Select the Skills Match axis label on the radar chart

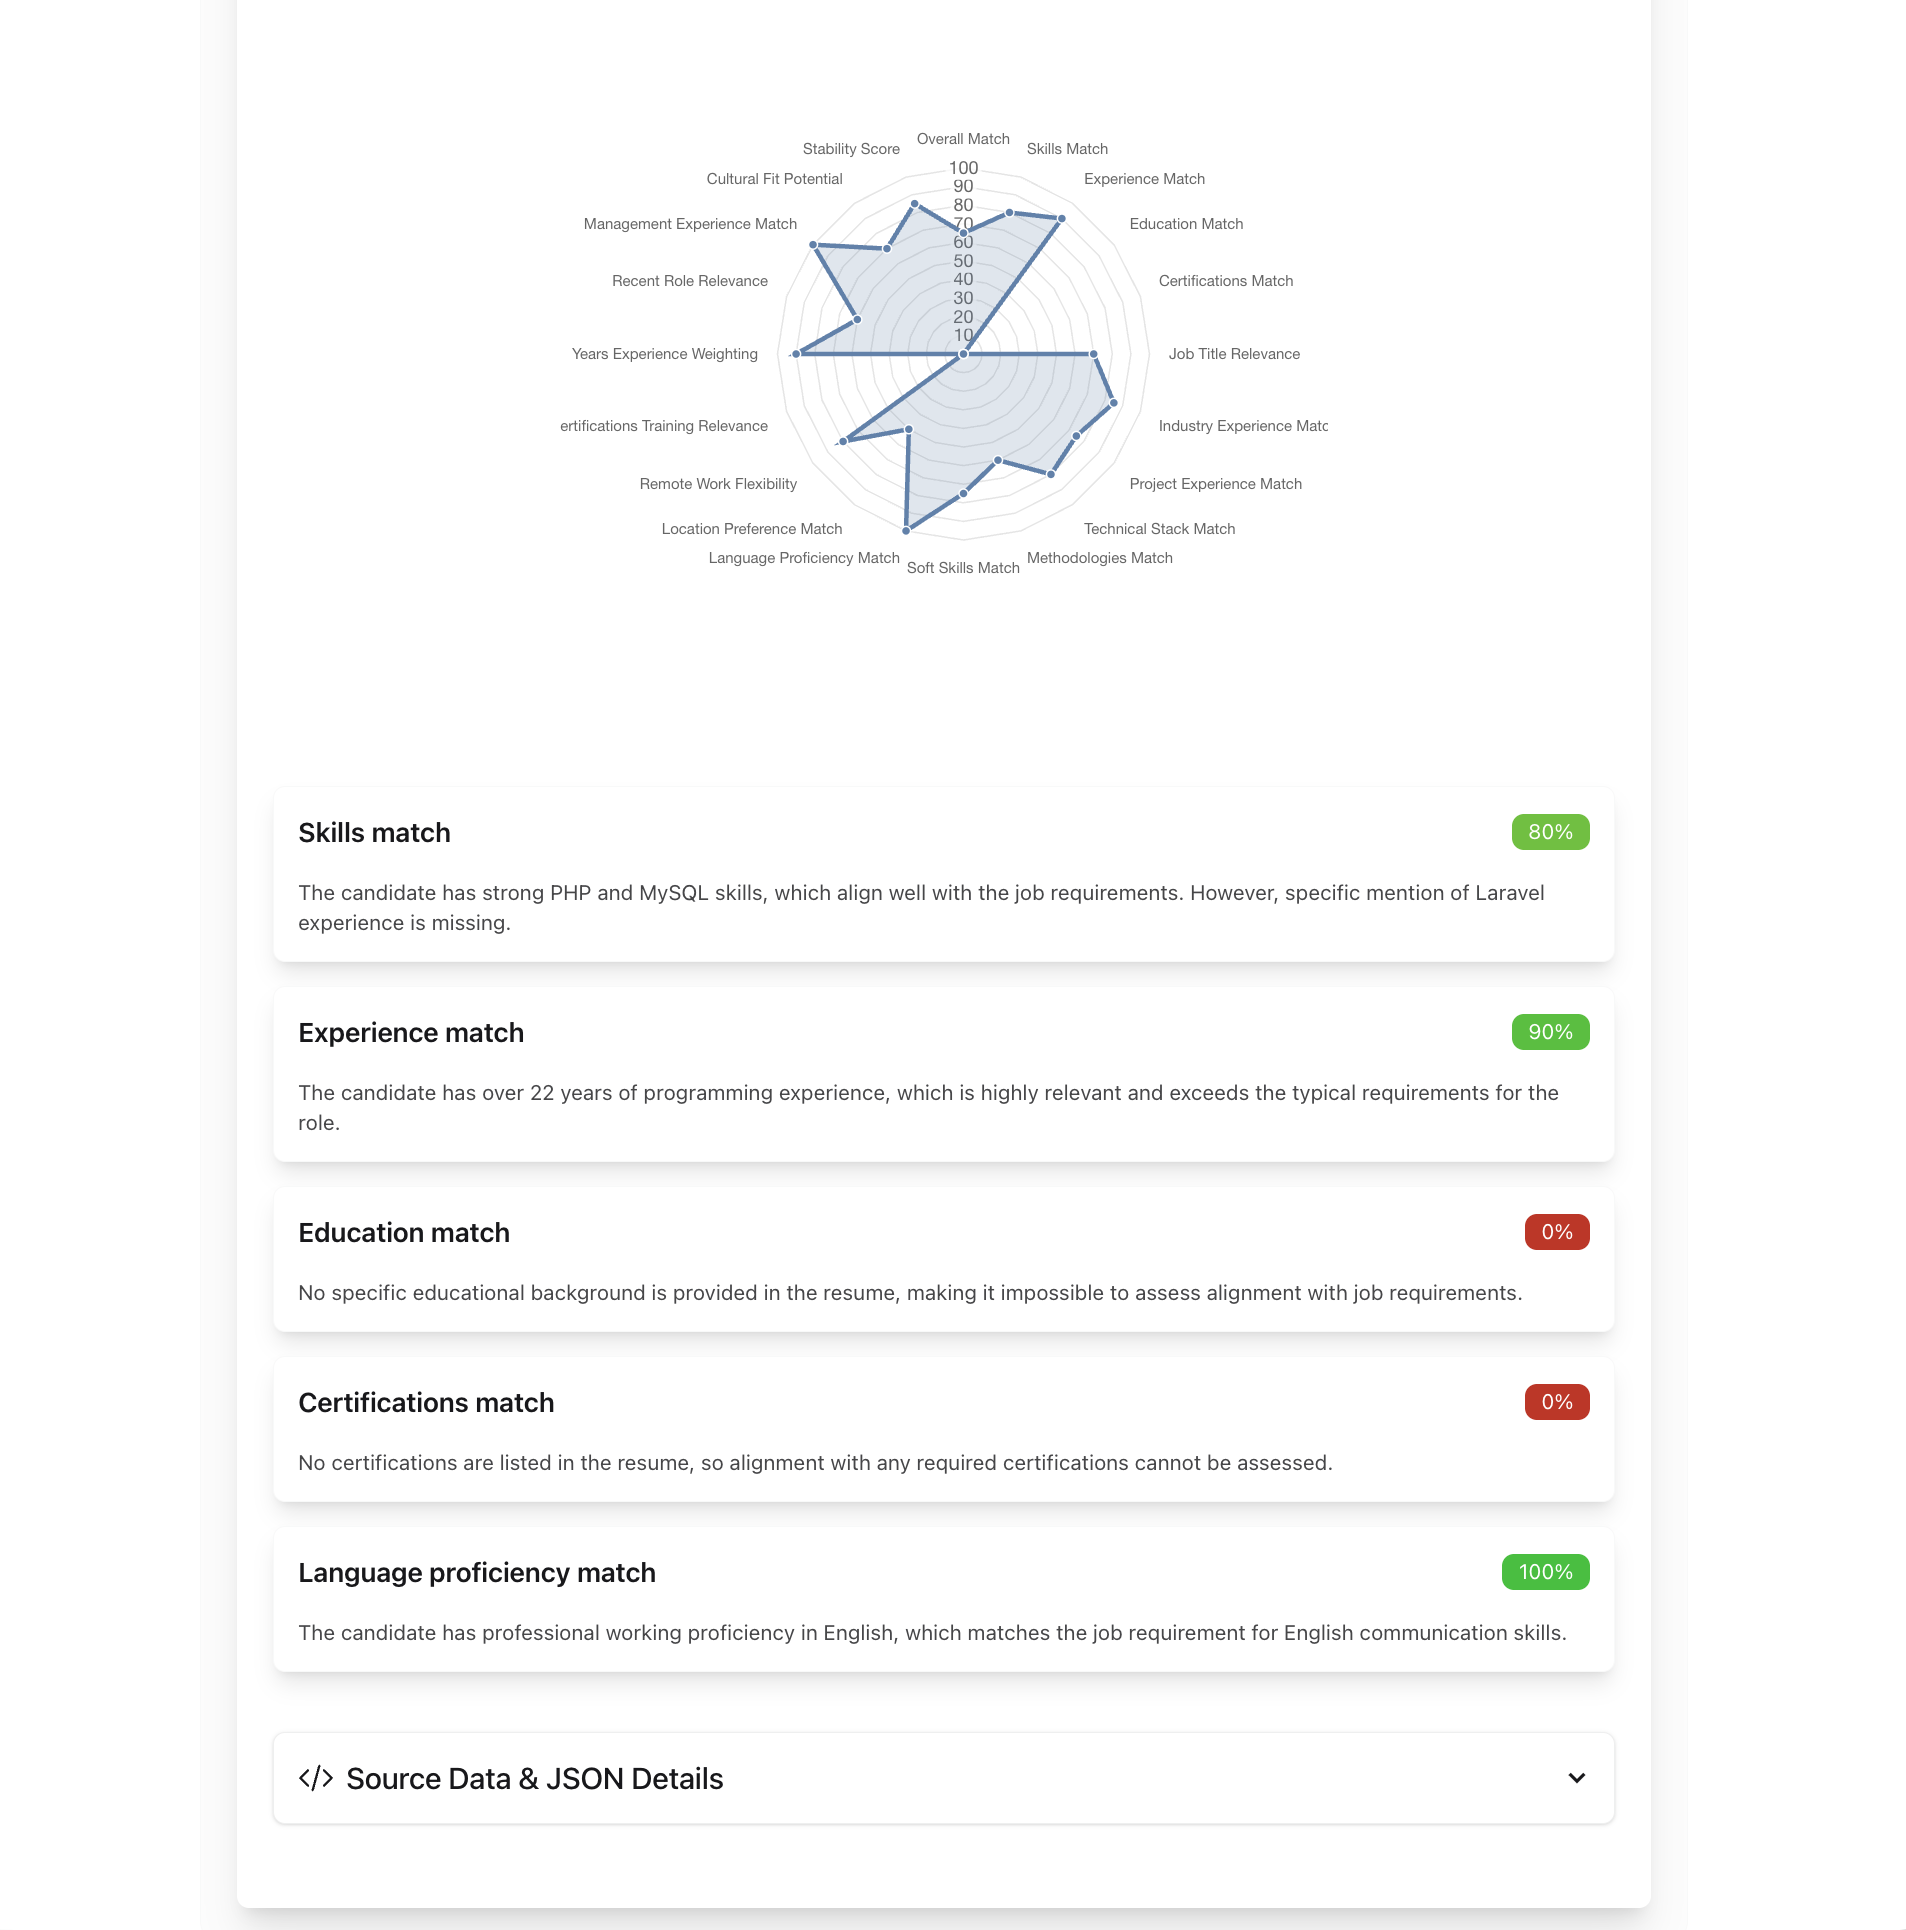click(1066, 148)
